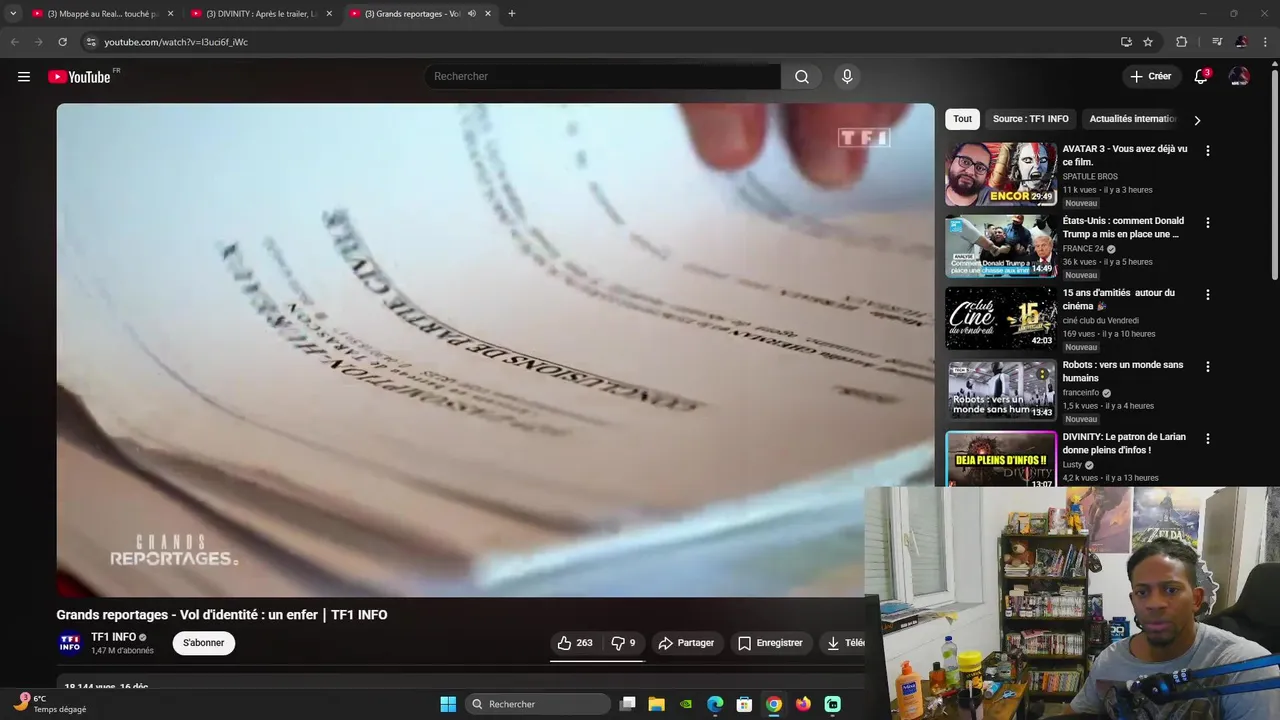This screenshot has height=720, width=1280.
Task: Close the DIVINITY trailer tab
Action: [329, 14]
